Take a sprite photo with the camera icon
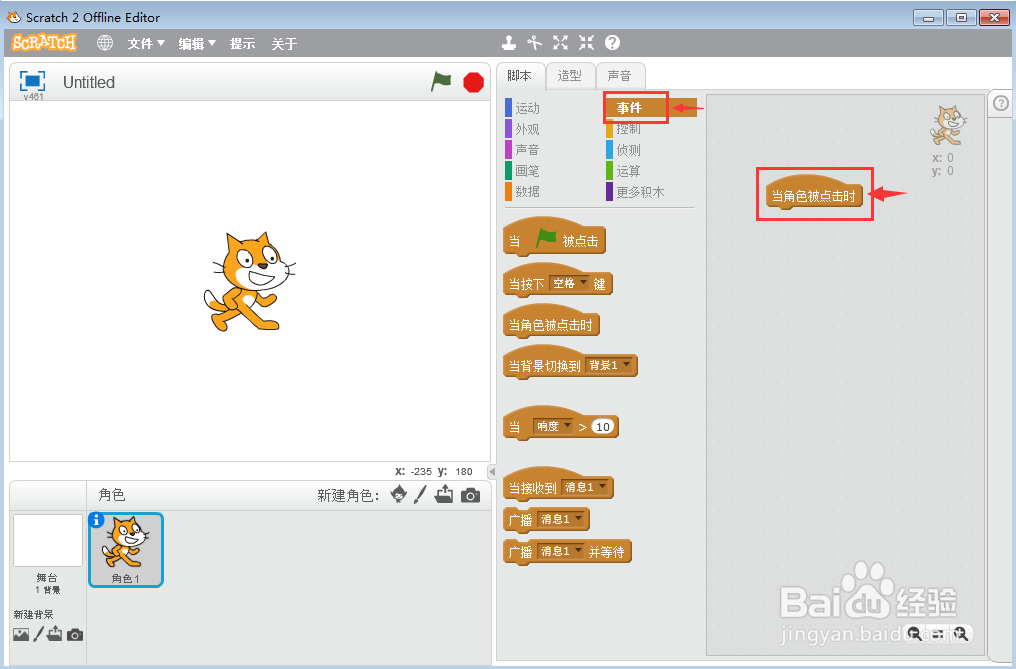This screenshot has height=669, width=1016. coord(470,494)
